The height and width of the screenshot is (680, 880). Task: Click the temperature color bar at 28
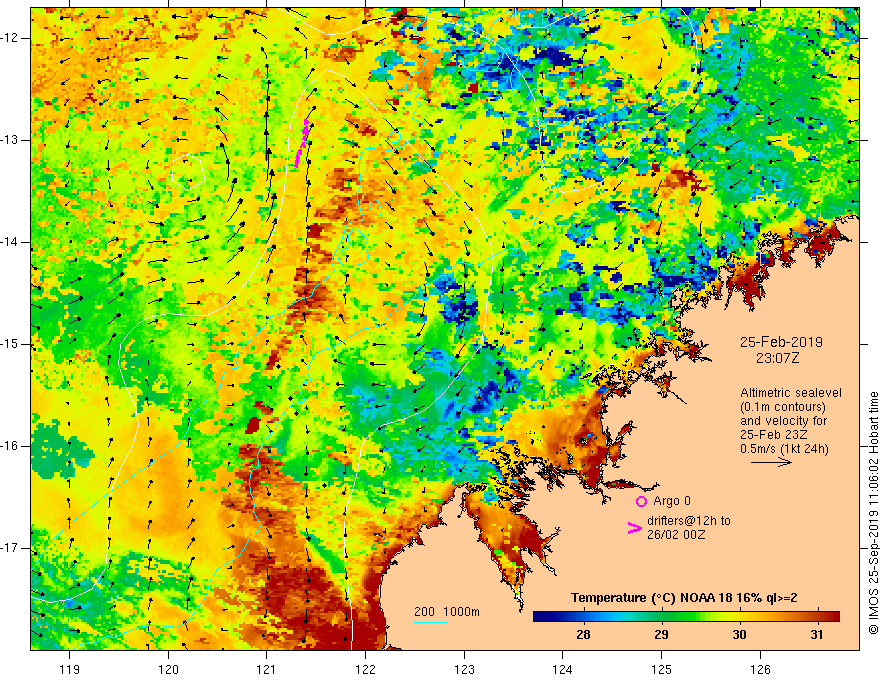point(583,617)
